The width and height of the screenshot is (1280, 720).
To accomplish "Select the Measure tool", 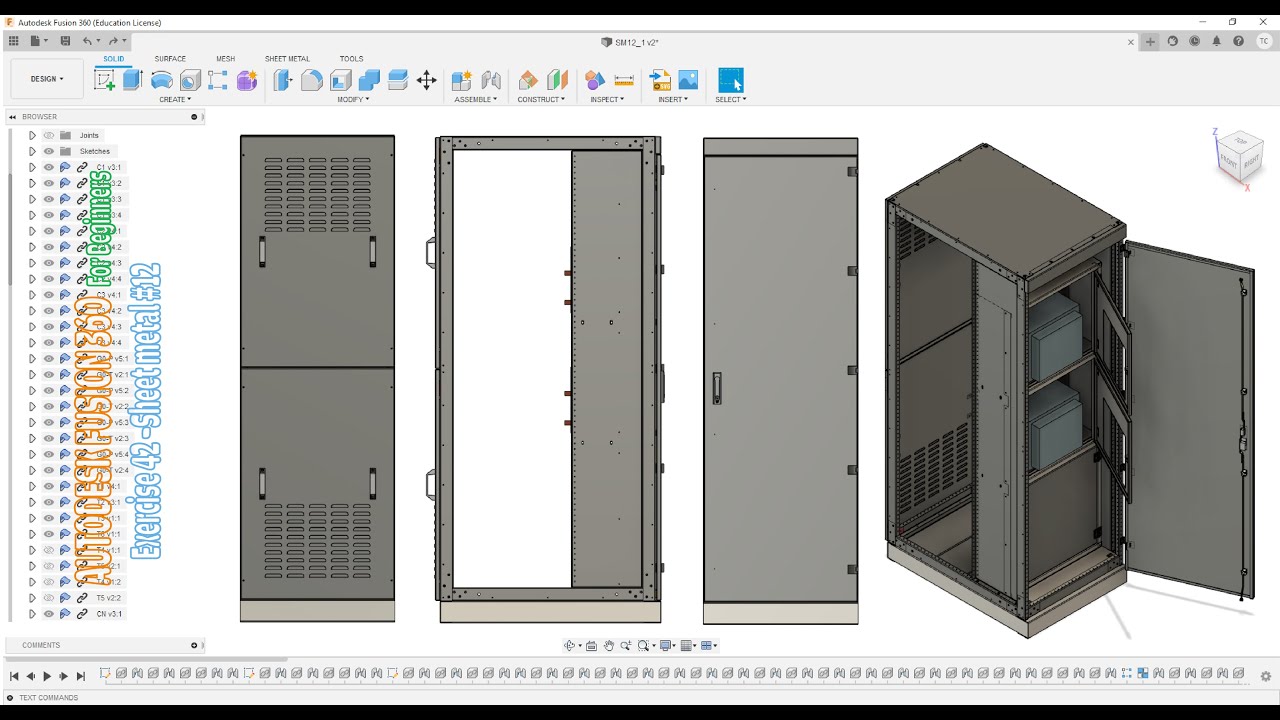I will 624,80.
